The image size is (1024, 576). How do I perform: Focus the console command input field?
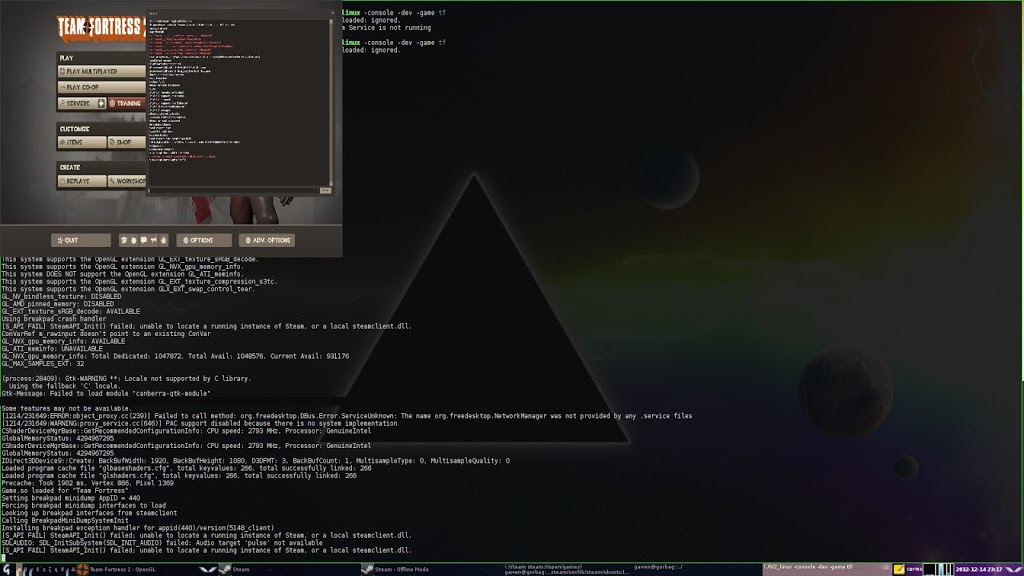233,191
